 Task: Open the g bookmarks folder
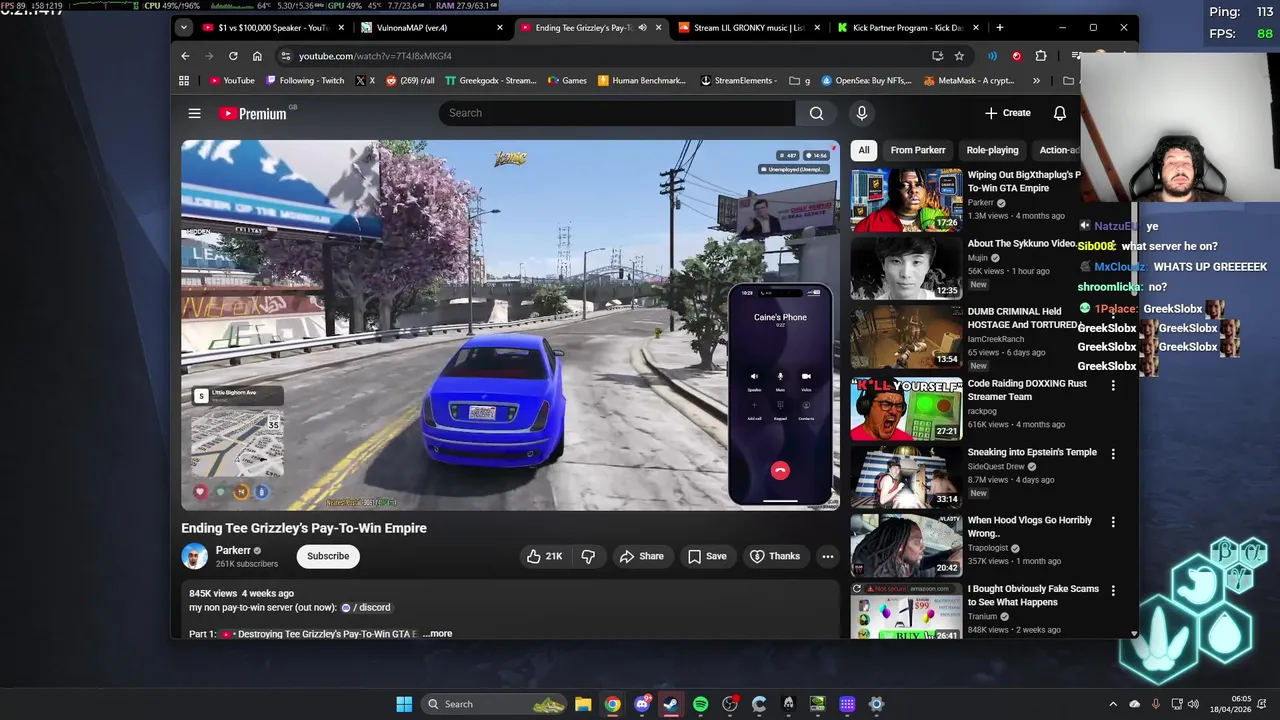[x=800, y=80]
